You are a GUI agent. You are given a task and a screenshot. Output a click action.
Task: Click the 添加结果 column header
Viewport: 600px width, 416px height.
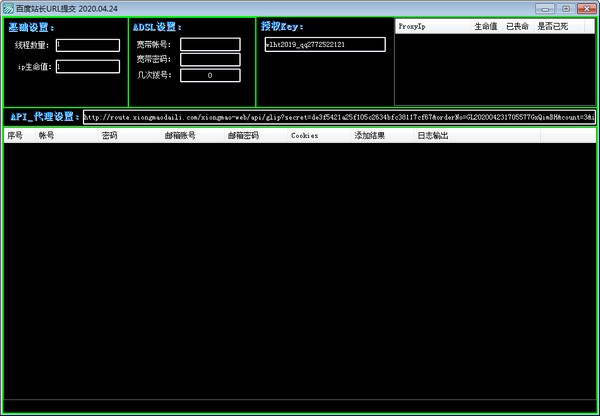coord(369,135)
